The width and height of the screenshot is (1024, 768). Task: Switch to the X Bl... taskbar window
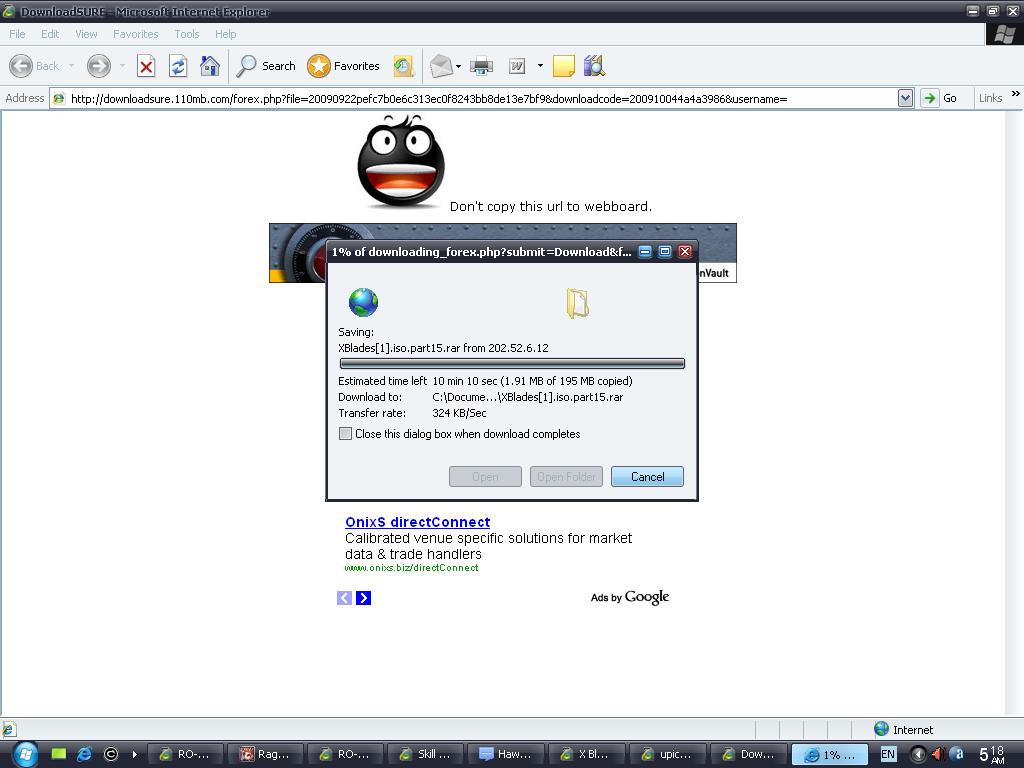[x=586, y=754]
